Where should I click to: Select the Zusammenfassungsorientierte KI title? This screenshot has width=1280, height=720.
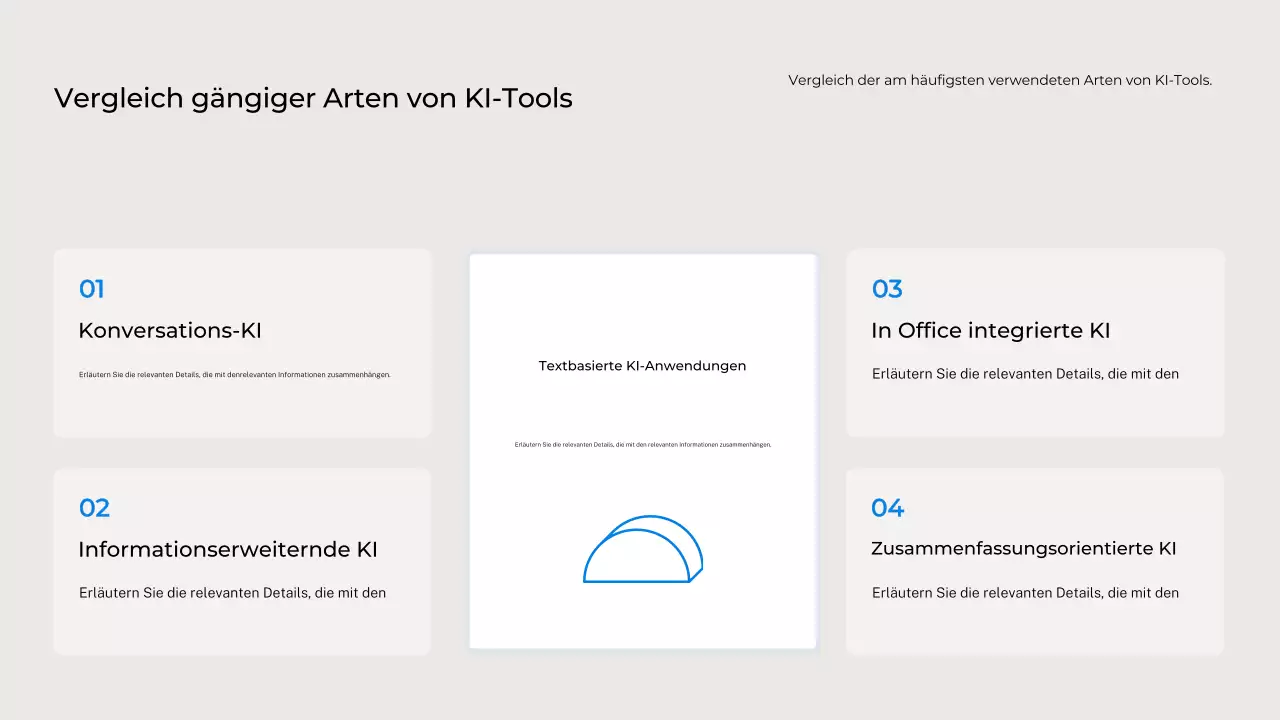click(1023, 548)
